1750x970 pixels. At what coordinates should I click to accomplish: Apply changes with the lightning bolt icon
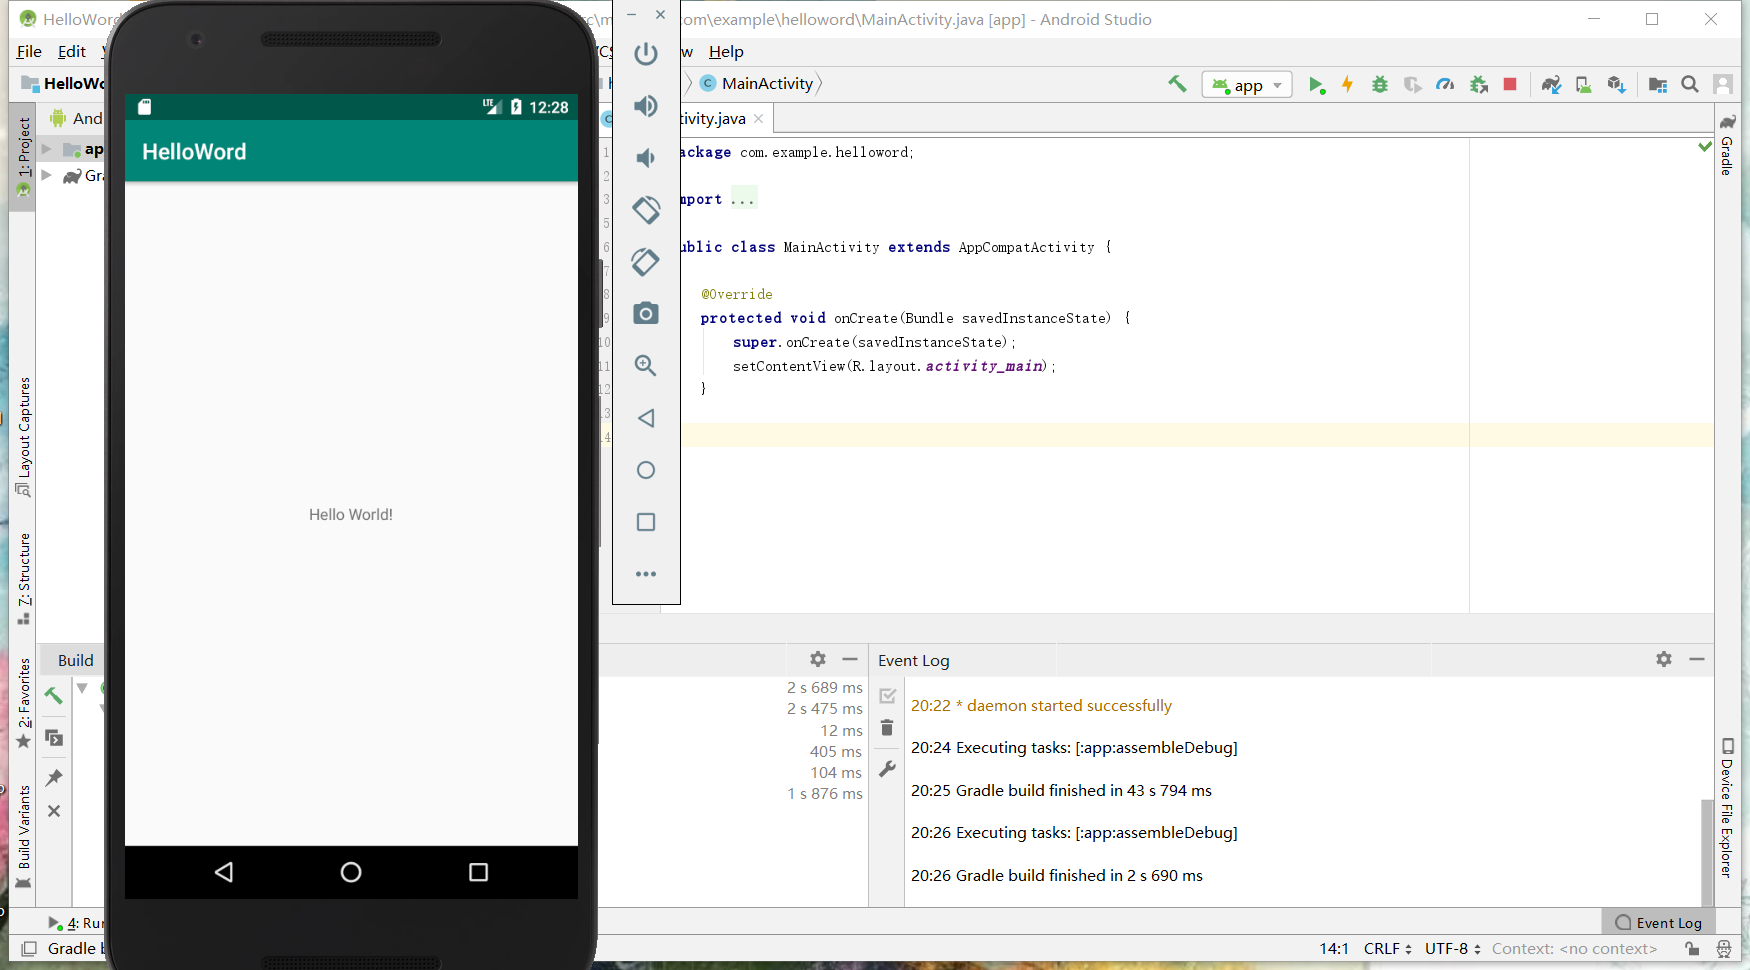(x=1347, y=85)
